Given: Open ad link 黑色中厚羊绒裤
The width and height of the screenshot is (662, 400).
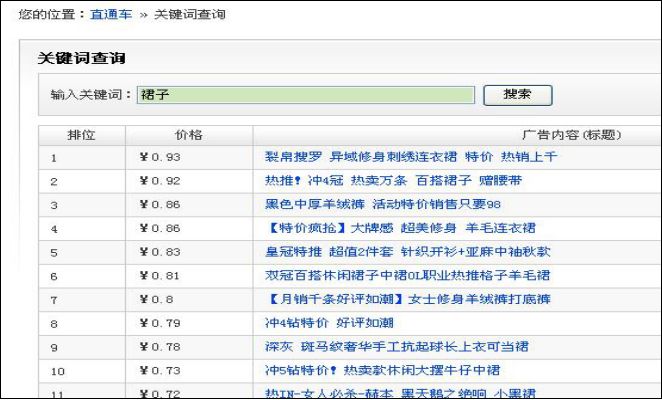Looking at the screenshot, I should pyautogui.click(x=383, y=204).
